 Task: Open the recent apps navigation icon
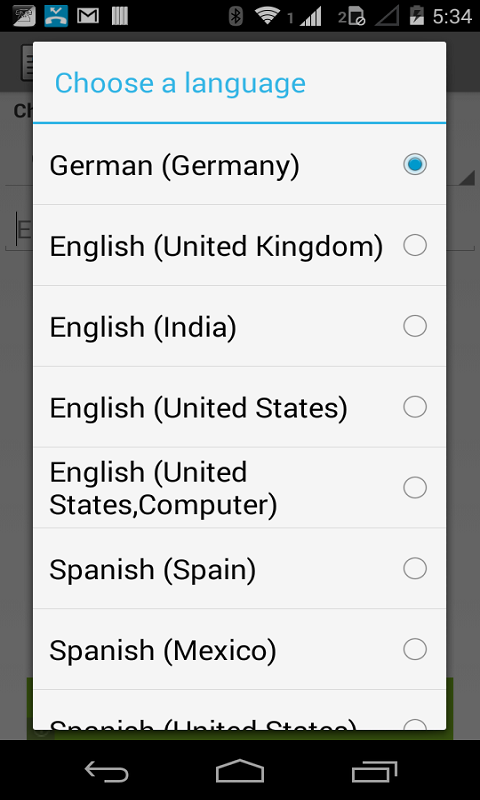[x=374, y=770]
